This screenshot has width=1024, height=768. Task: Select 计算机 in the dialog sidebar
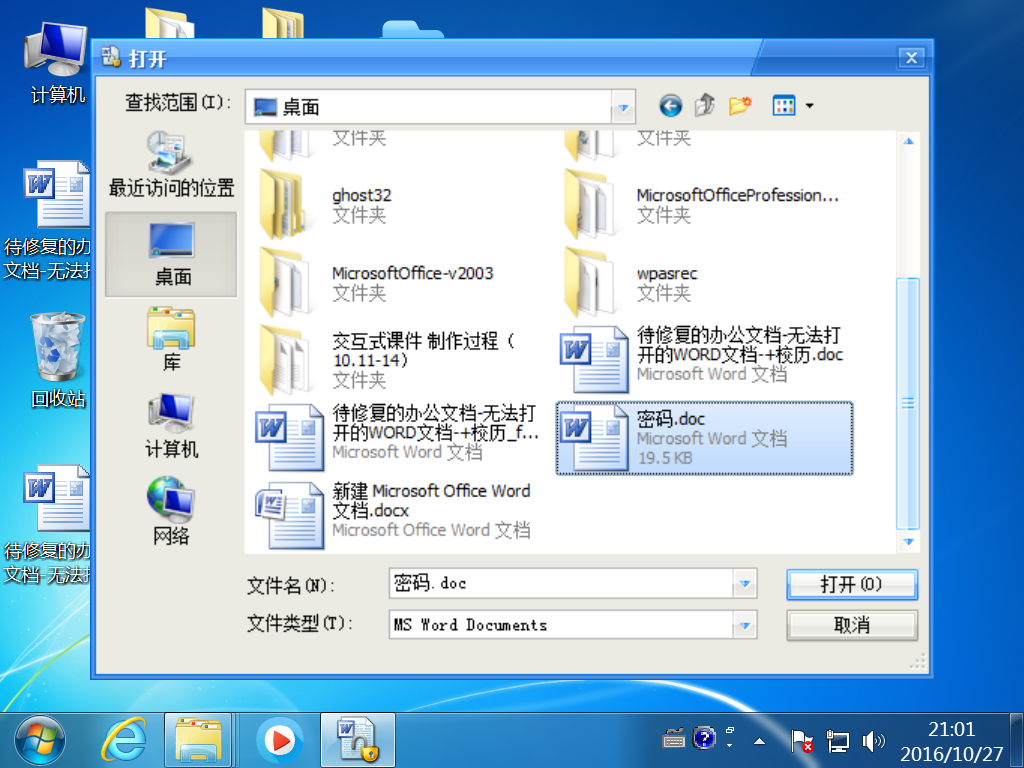[x=171, y=426]
